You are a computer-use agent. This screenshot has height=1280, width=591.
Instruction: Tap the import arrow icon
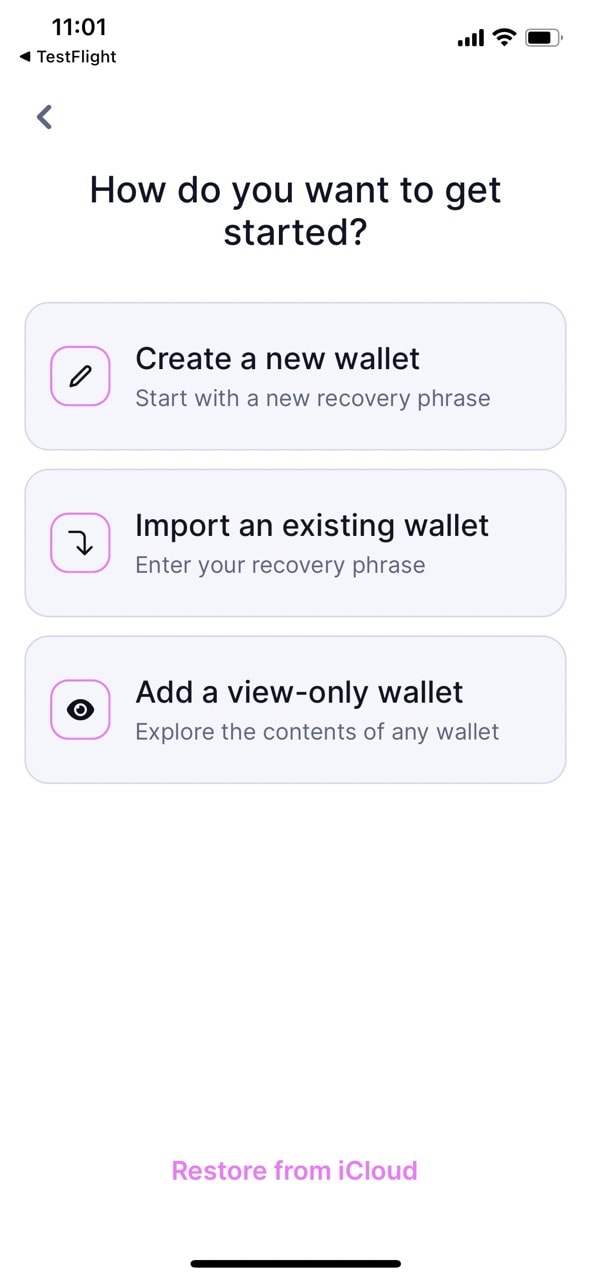pyautogui.click(x=80, y=543)
